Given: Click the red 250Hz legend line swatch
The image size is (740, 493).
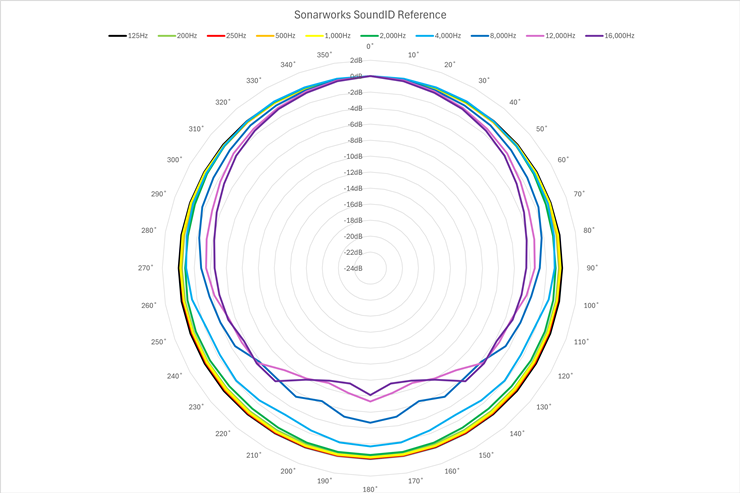Looking at the screenshot, I should [216, 36].
